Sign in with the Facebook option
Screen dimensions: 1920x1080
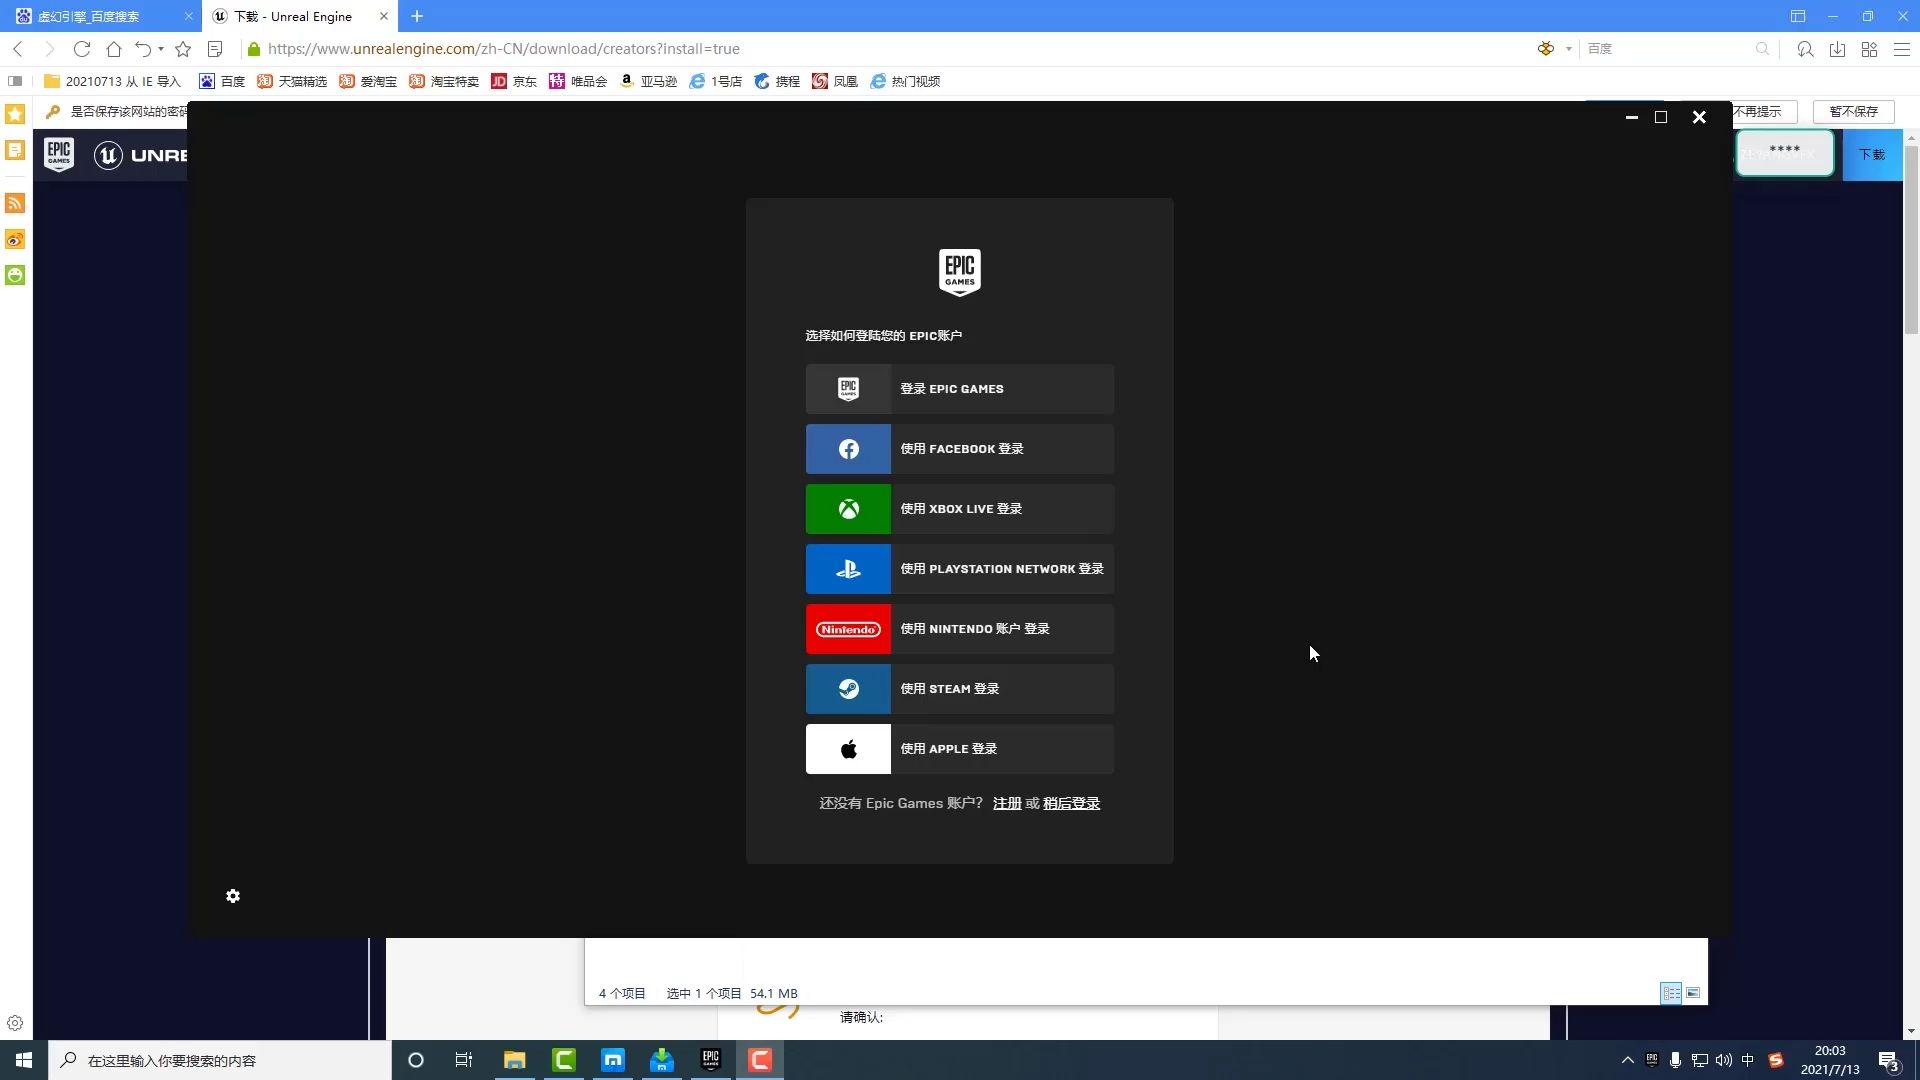(958, 449)
